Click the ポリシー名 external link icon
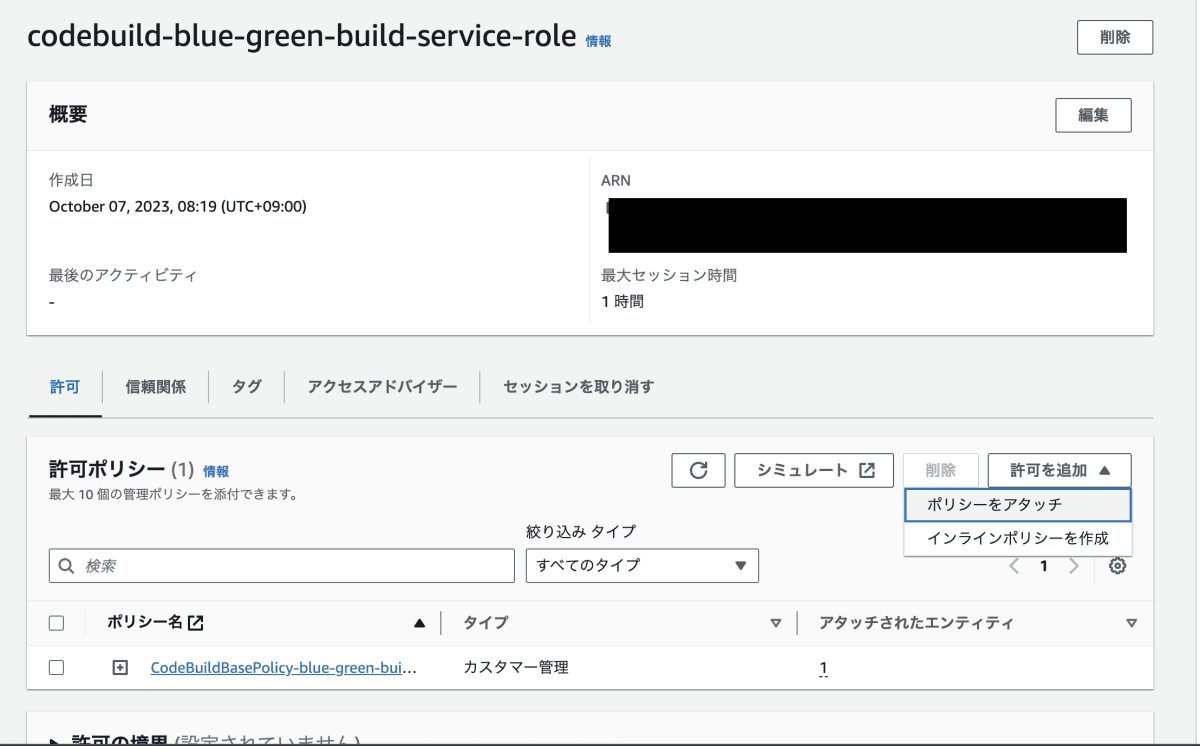 196,623
